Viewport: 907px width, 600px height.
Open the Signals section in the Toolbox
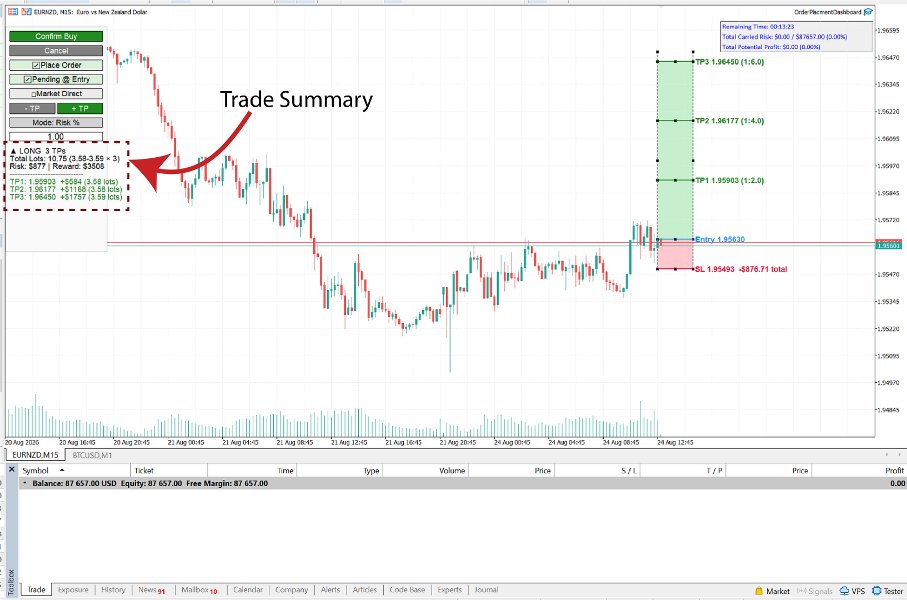[814, 591]
